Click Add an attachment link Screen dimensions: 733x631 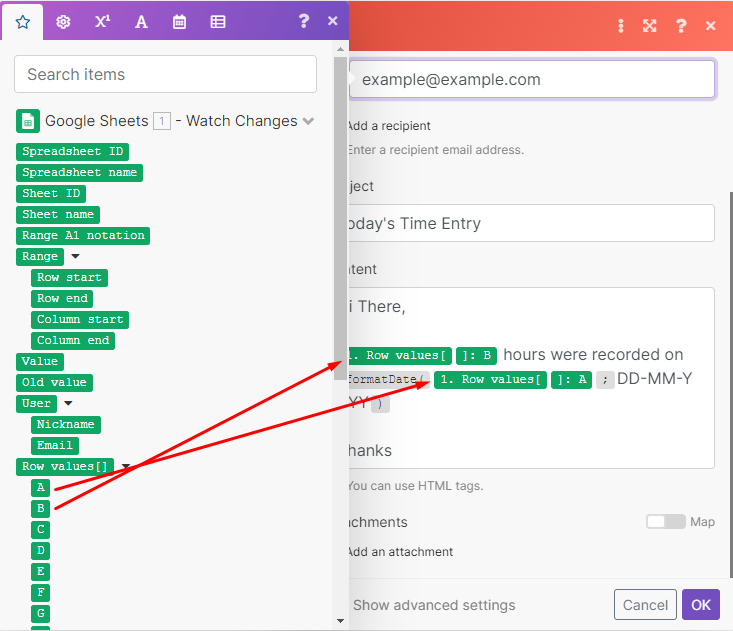pos(401,552)
